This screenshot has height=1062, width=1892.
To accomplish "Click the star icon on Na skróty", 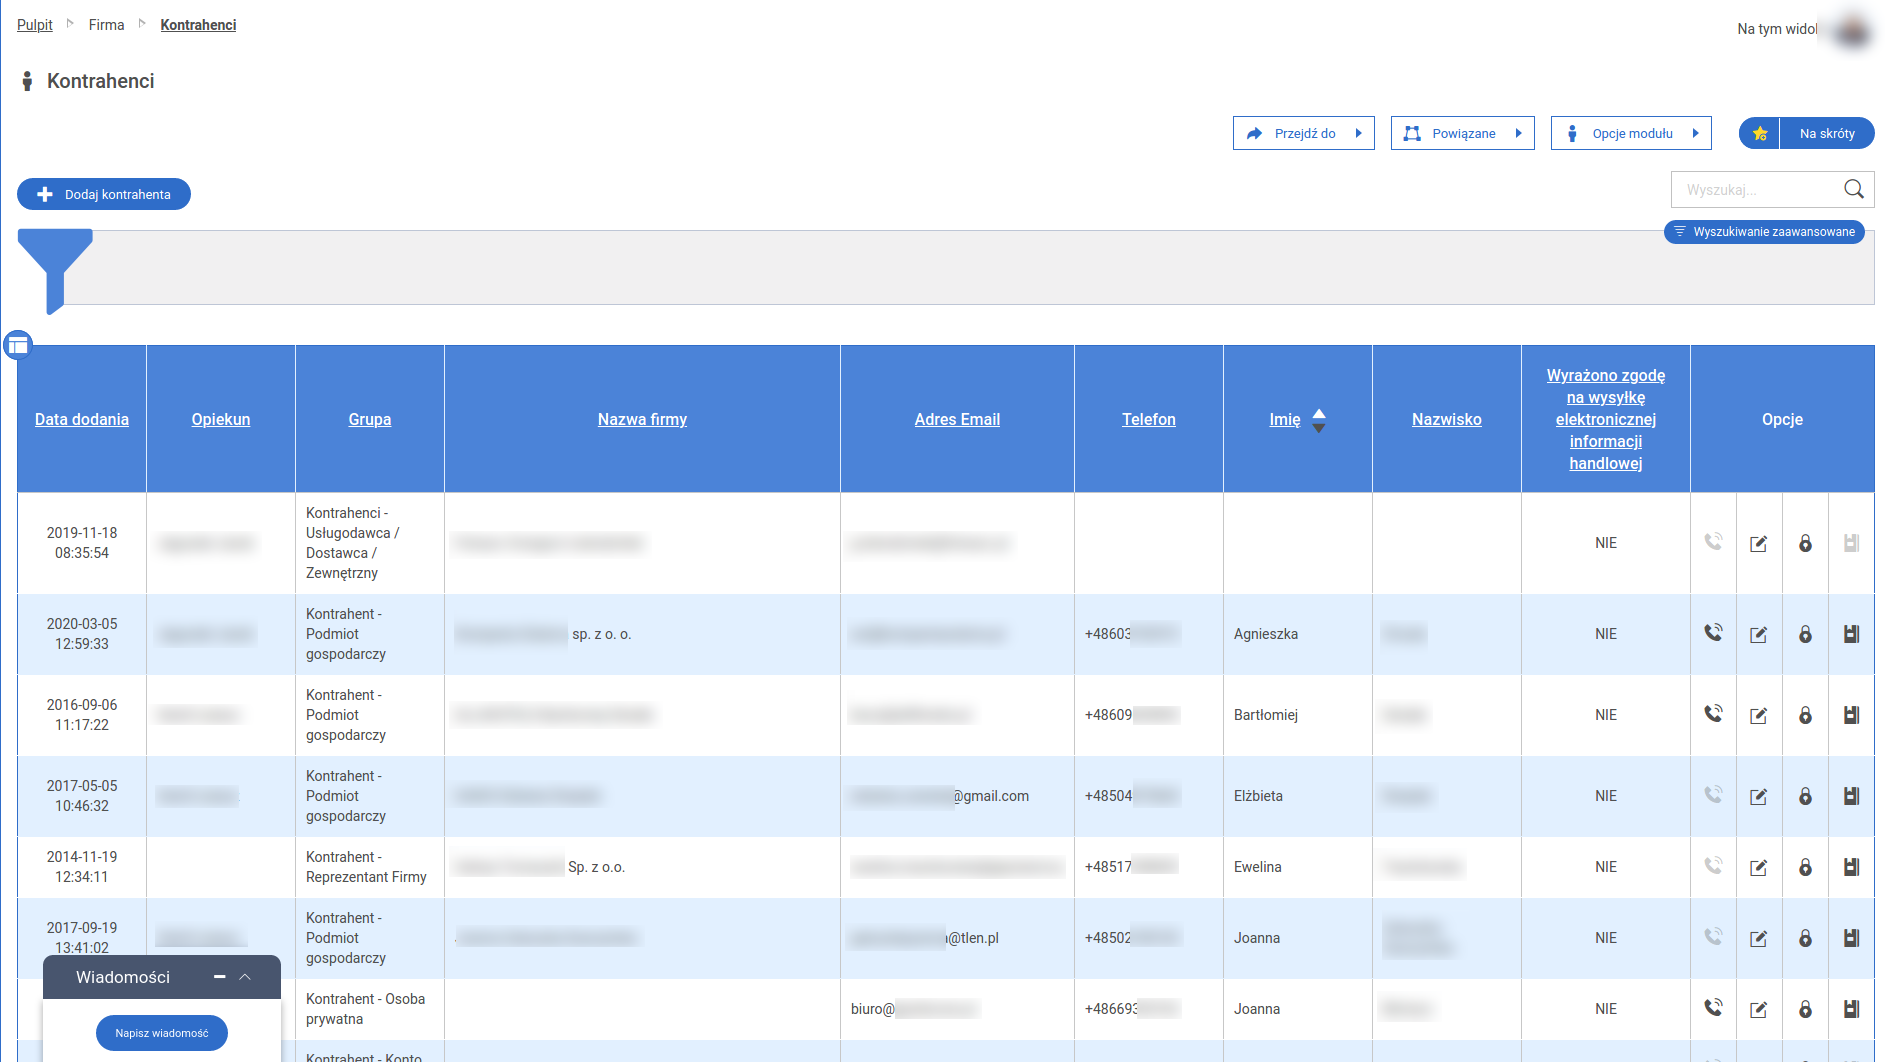I will pyautogui.click(x=1760, y=133).
